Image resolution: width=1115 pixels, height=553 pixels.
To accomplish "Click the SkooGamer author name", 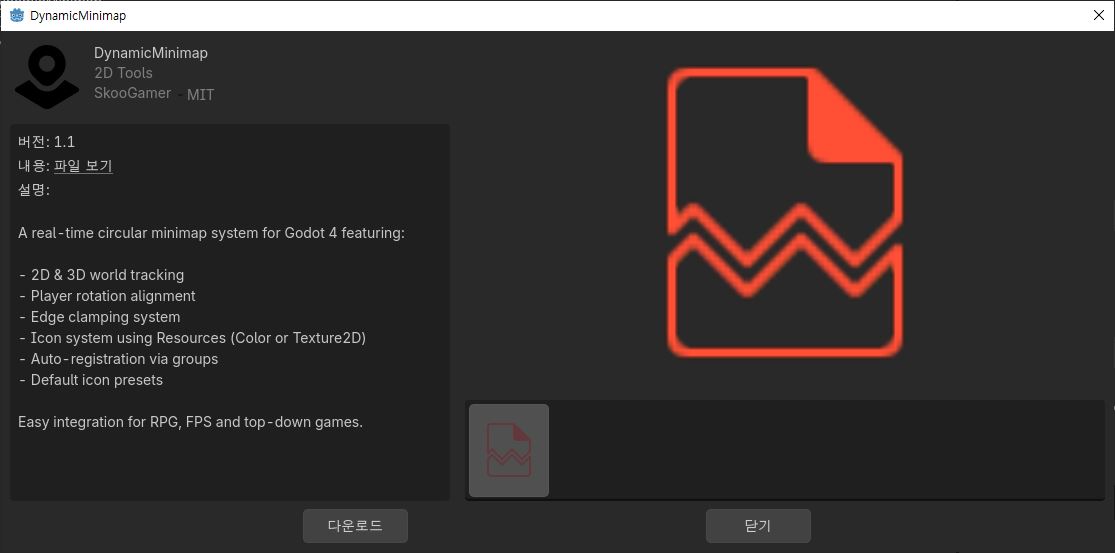I will pos(132,93).
